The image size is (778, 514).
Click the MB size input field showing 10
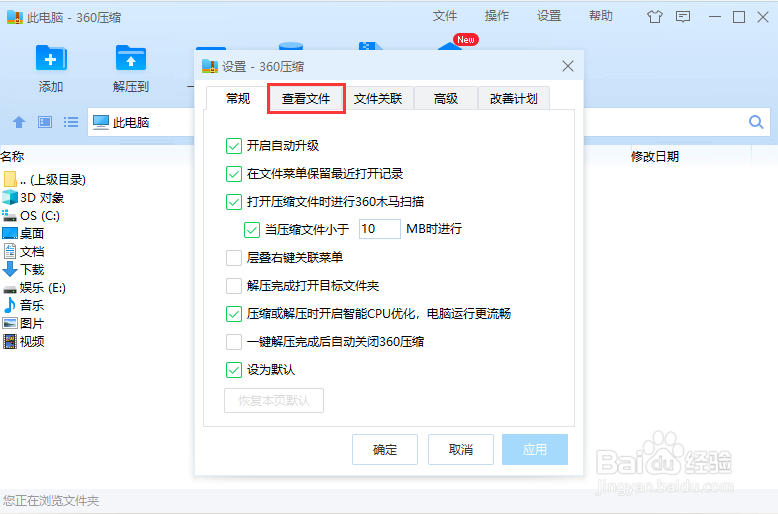(380, 229)
